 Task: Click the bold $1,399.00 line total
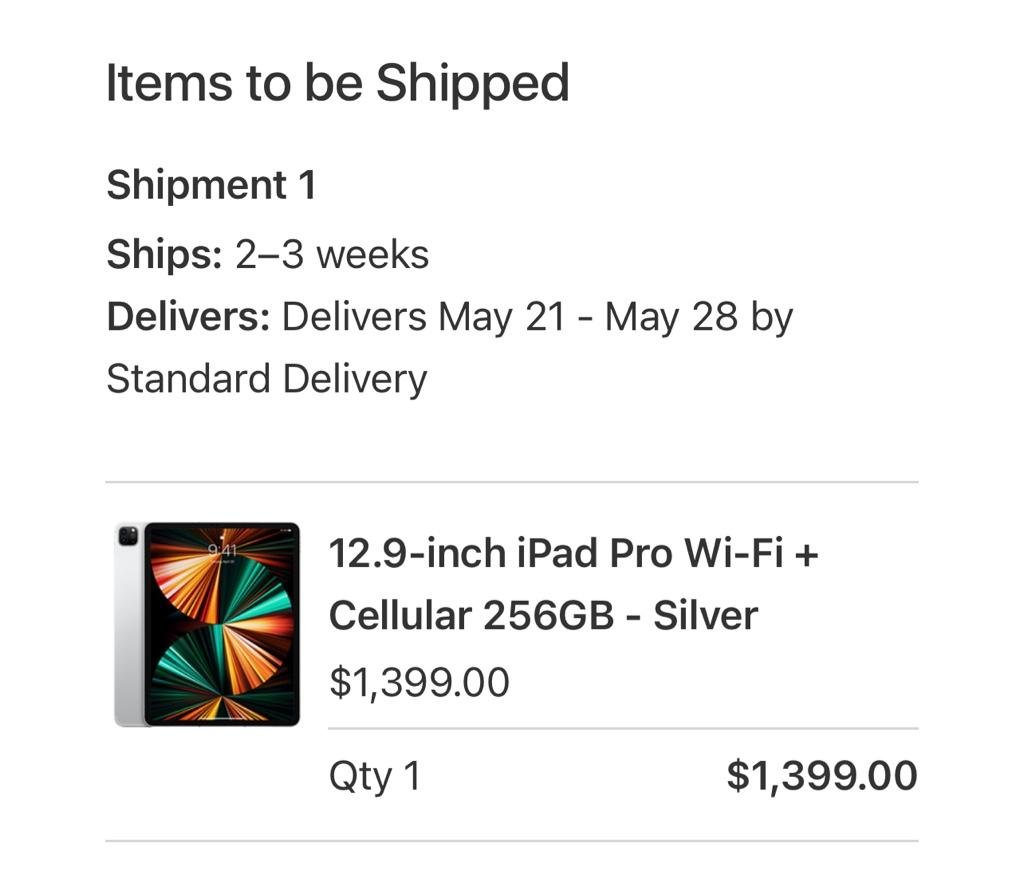(821, 776)
